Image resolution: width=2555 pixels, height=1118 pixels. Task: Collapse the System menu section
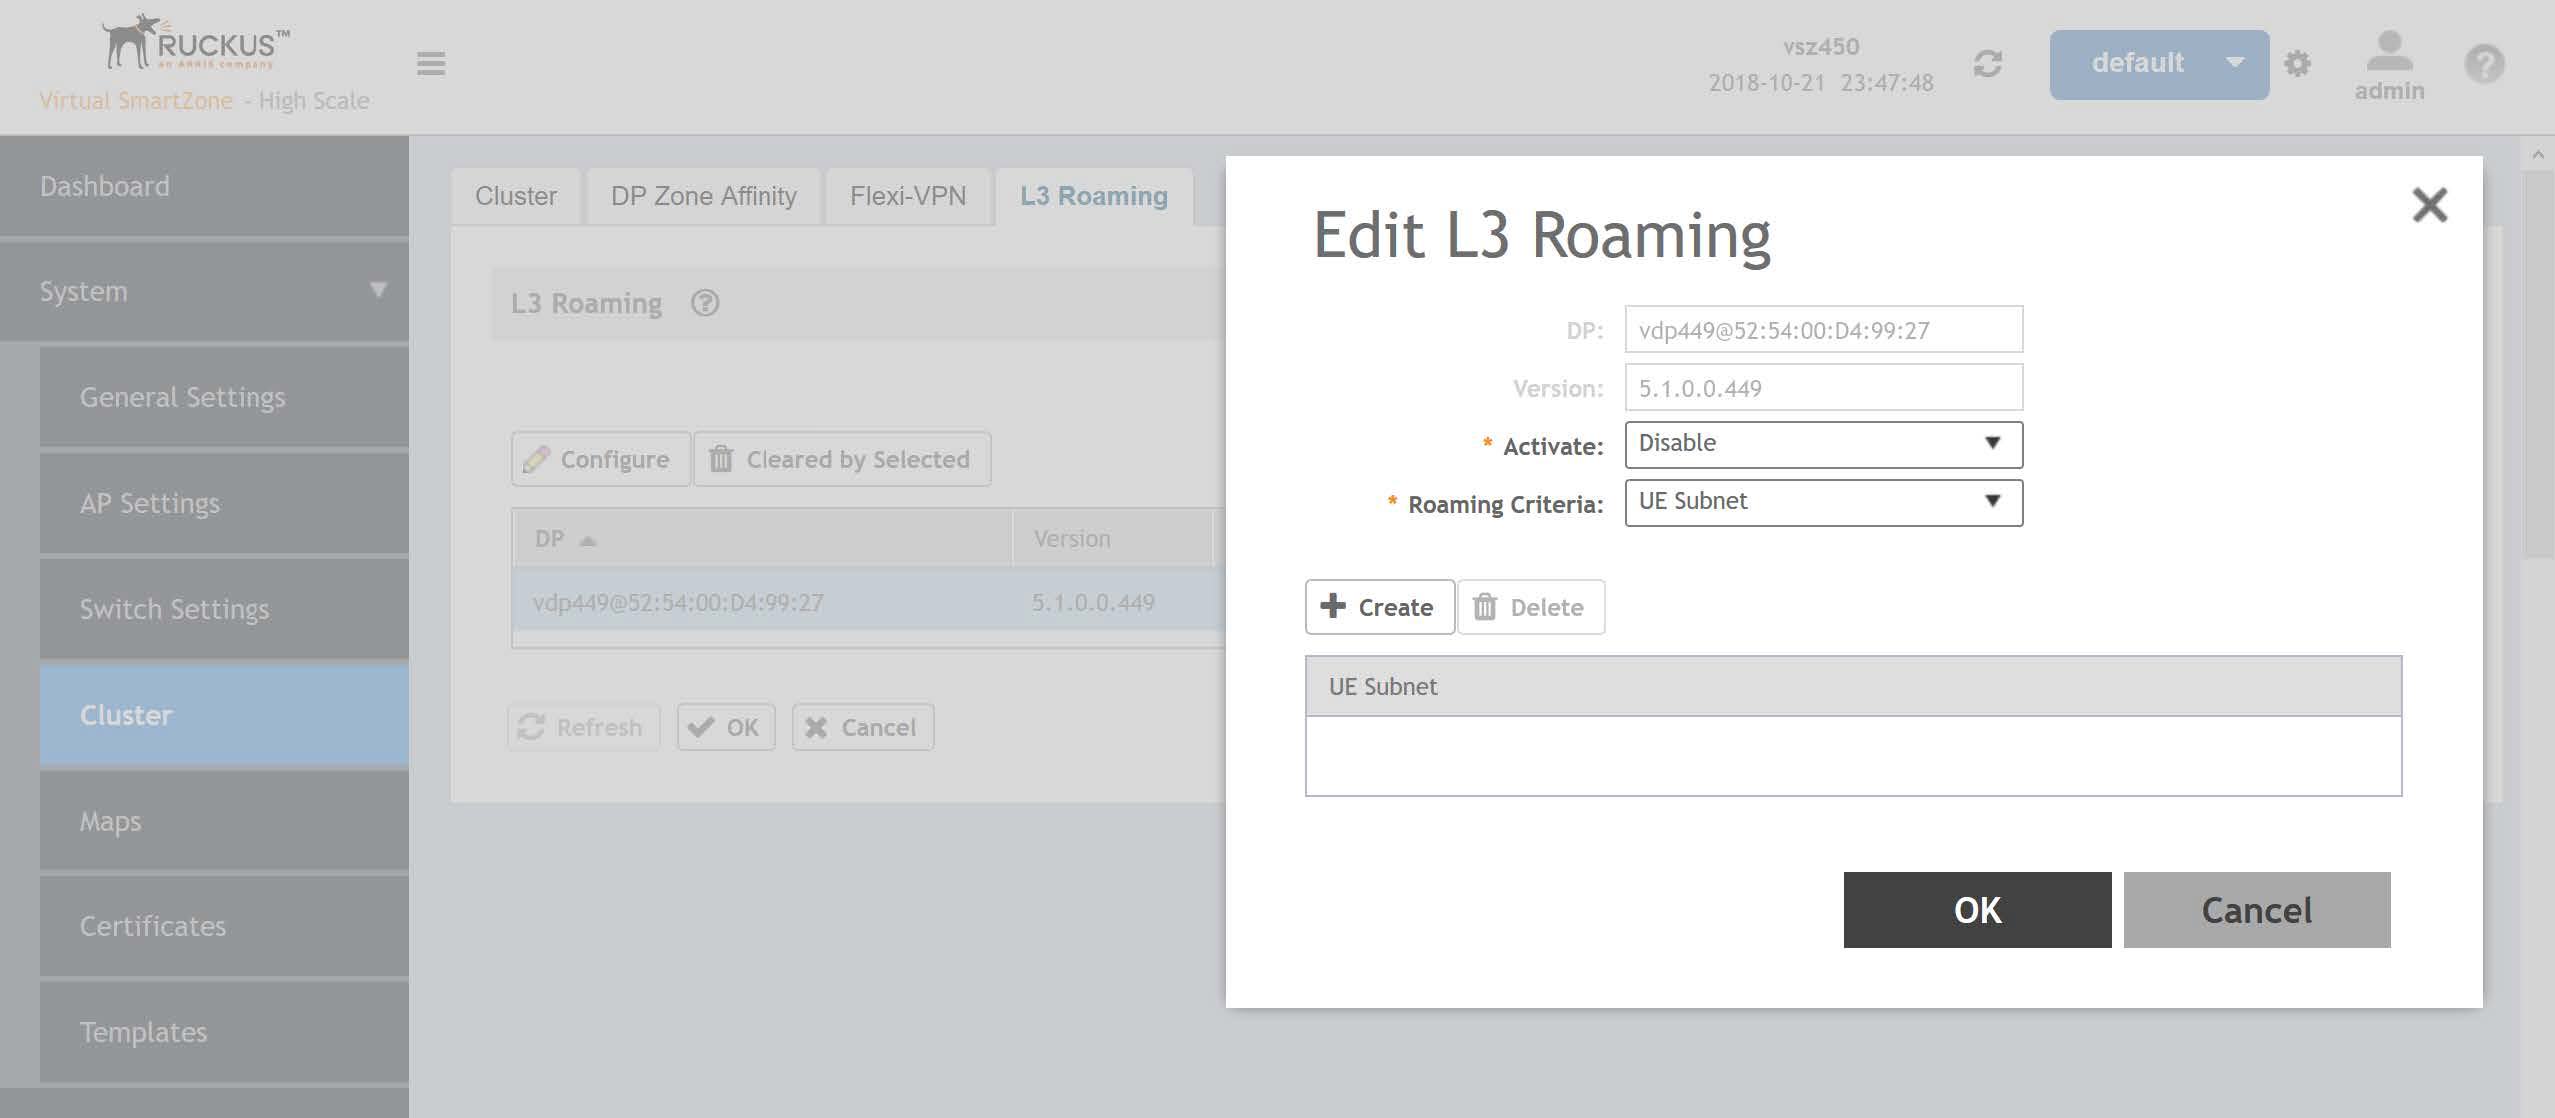coord(377,290)
